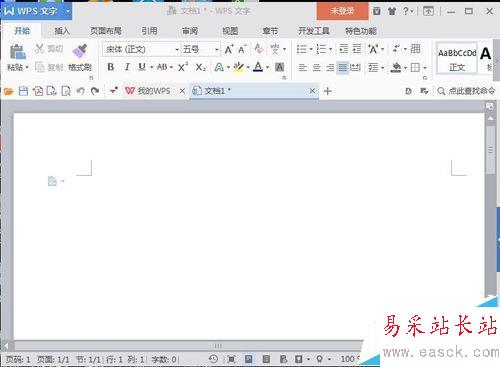Increase font size with A+ icon
Image resolution: width=500 pixels, height=367 pixels.
tap(229, 49)
